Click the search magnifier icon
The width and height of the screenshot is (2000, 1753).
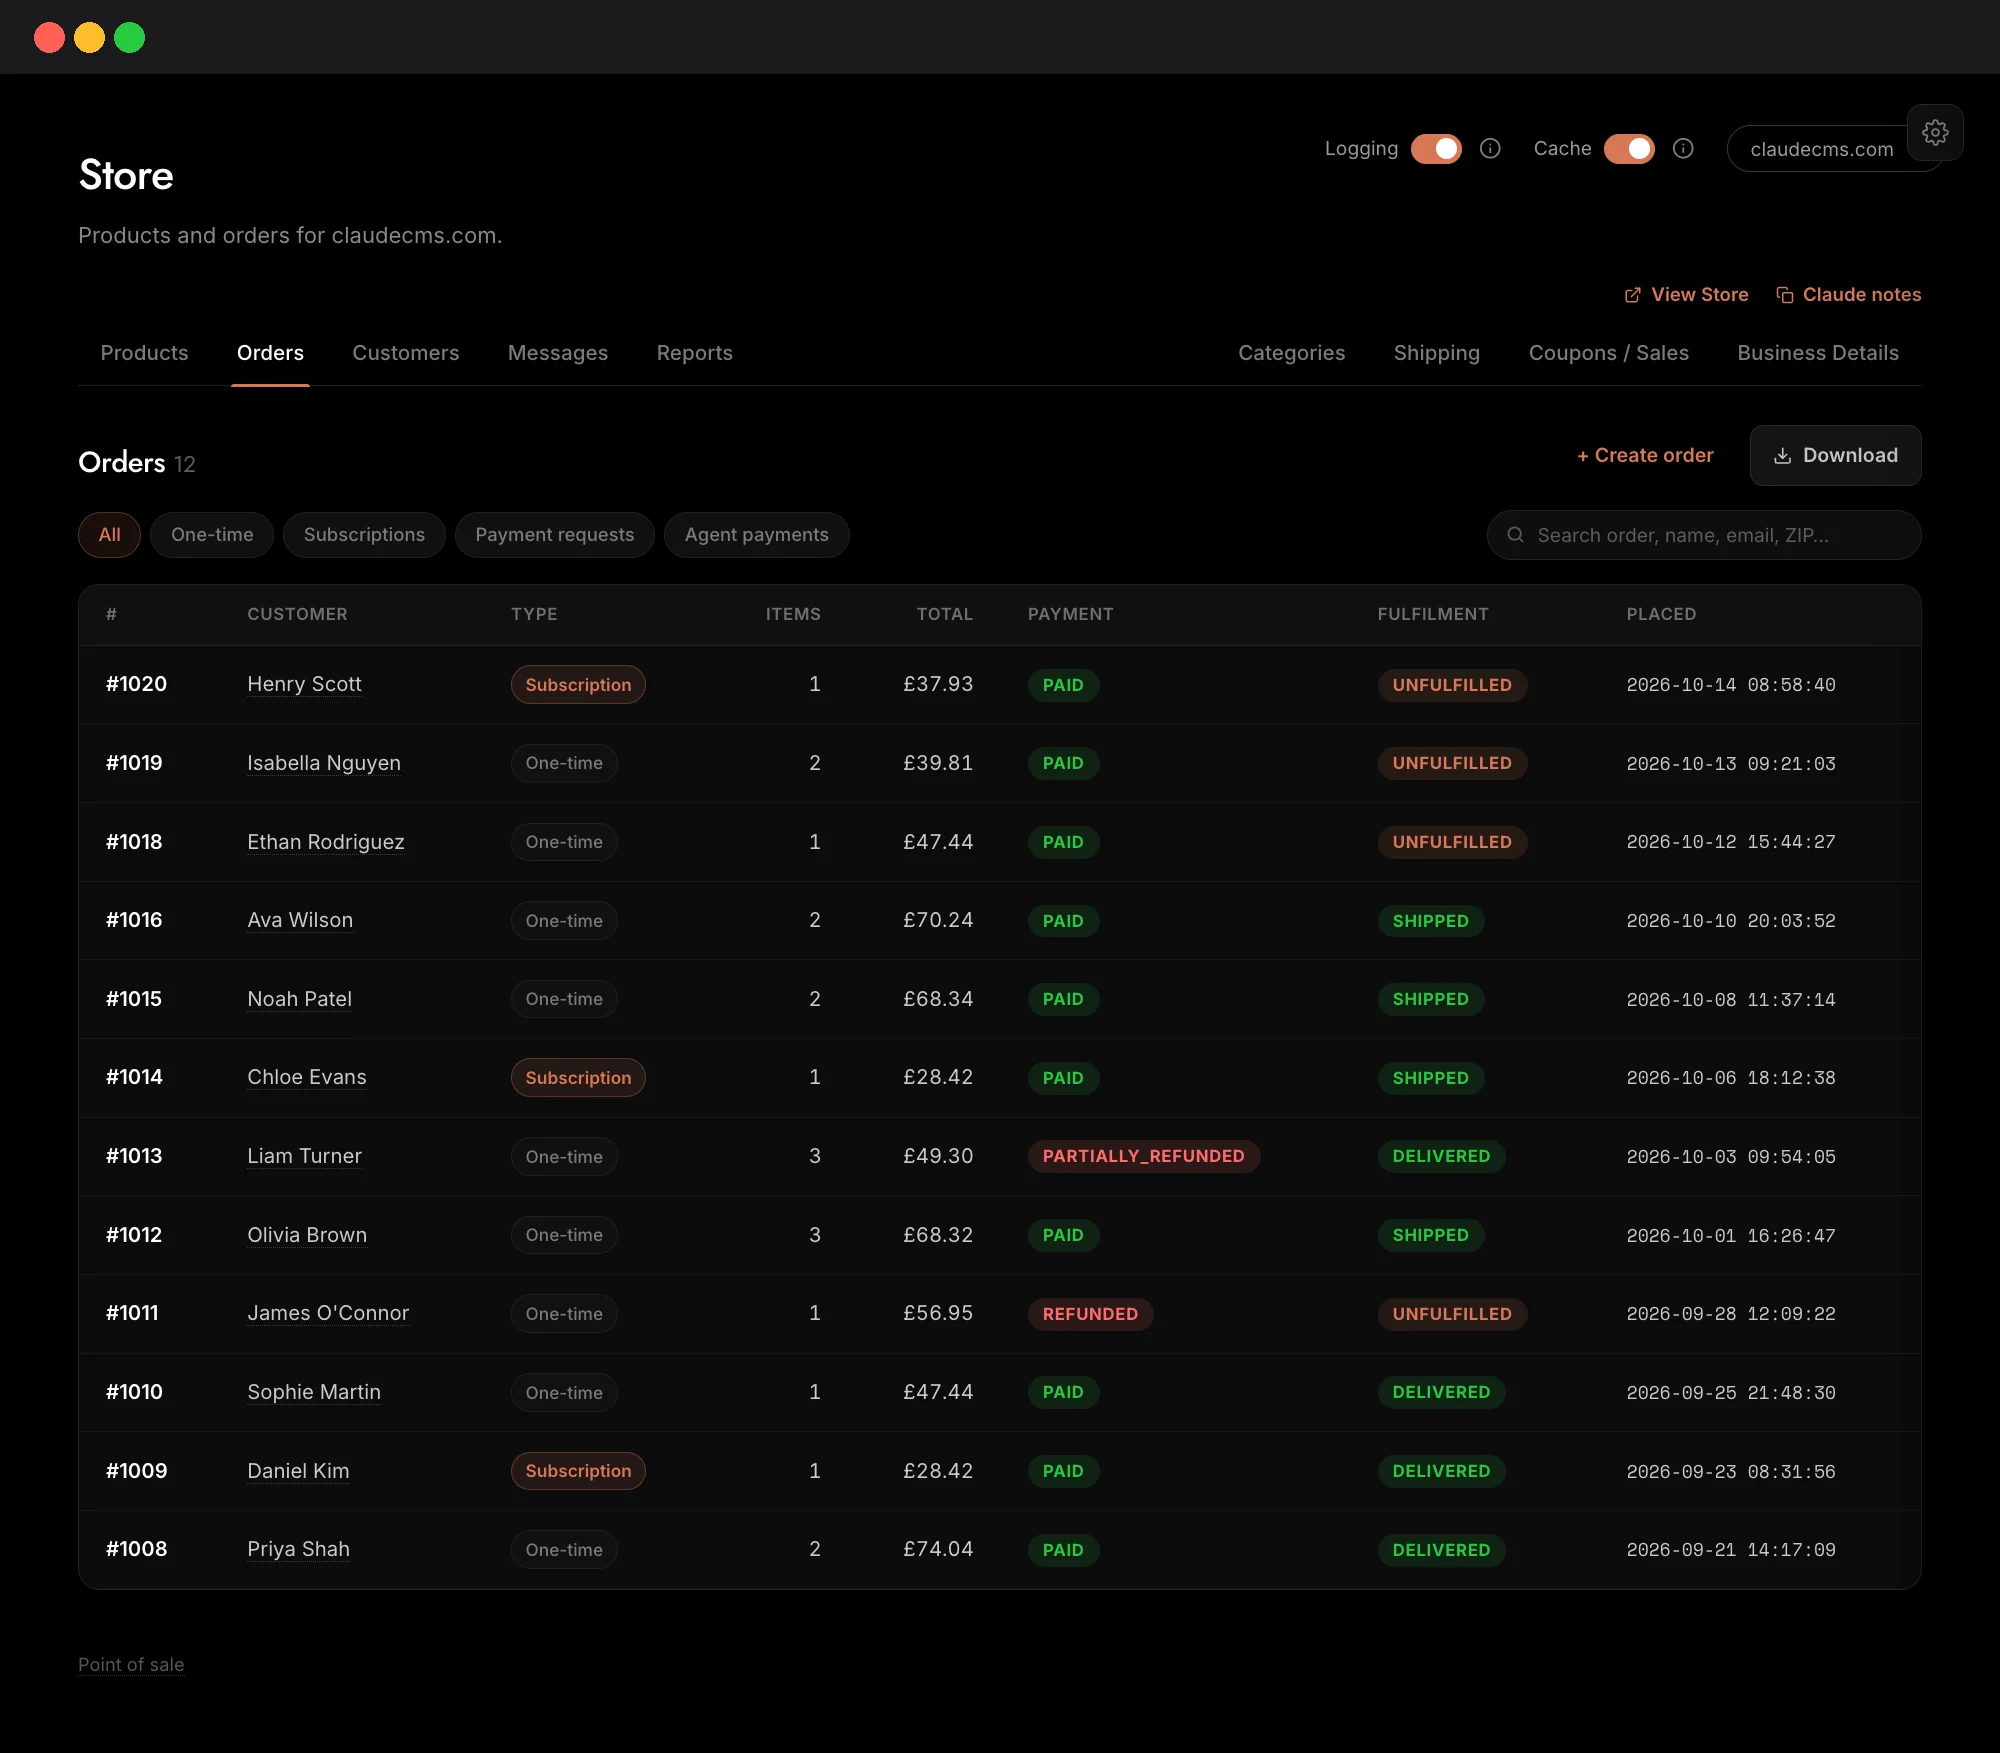pyautogui.click(x=1515, y=535)
